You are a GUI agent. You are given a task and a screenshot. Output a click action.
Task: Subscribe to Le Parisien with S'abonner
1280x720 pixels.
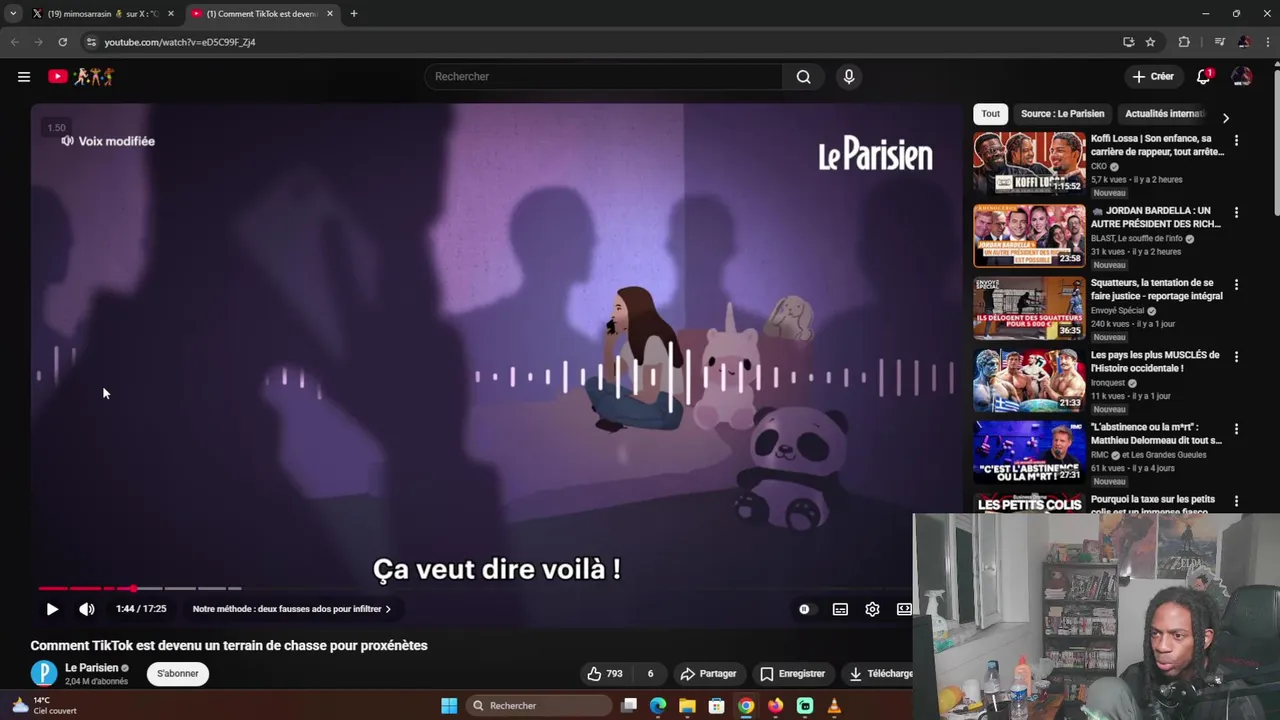coord(178,674)
